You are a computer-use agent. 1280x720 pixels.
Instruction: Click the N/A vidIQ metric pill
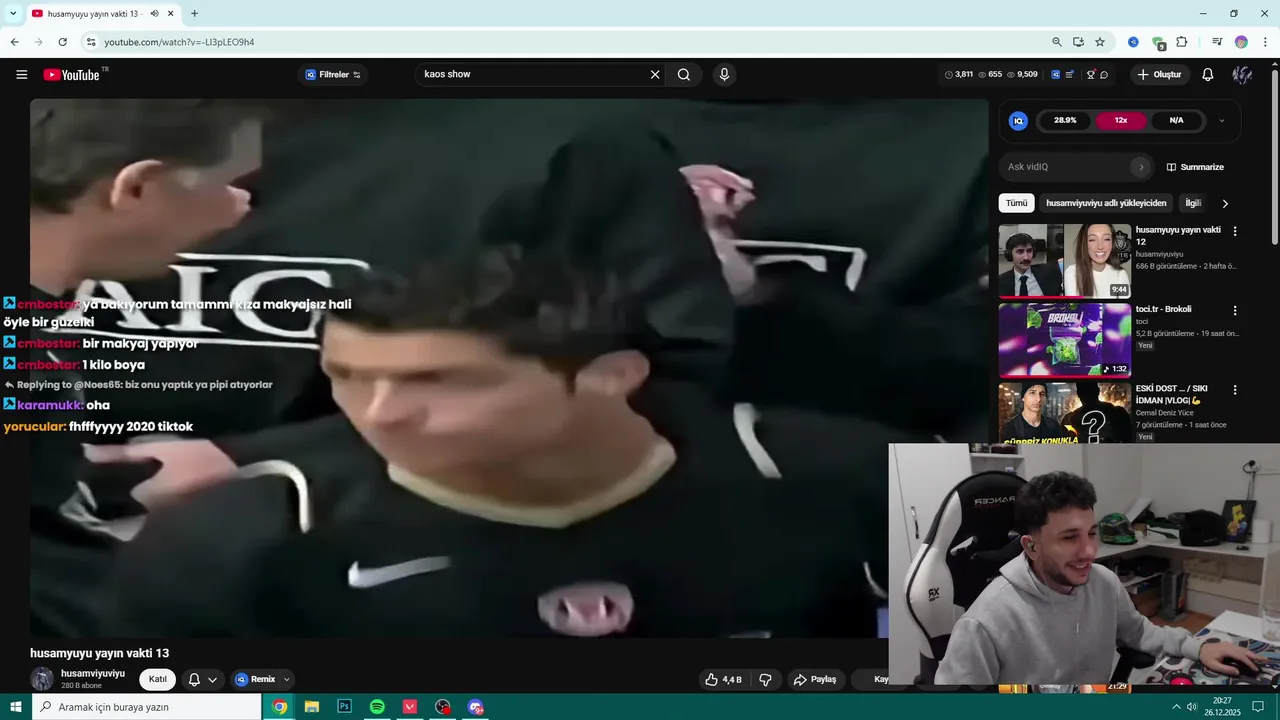[x=1176, y=121]
